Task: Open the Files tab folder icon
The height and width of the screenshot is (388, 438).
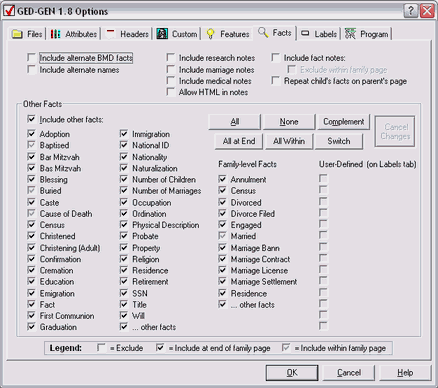Action: pos(17,34)
